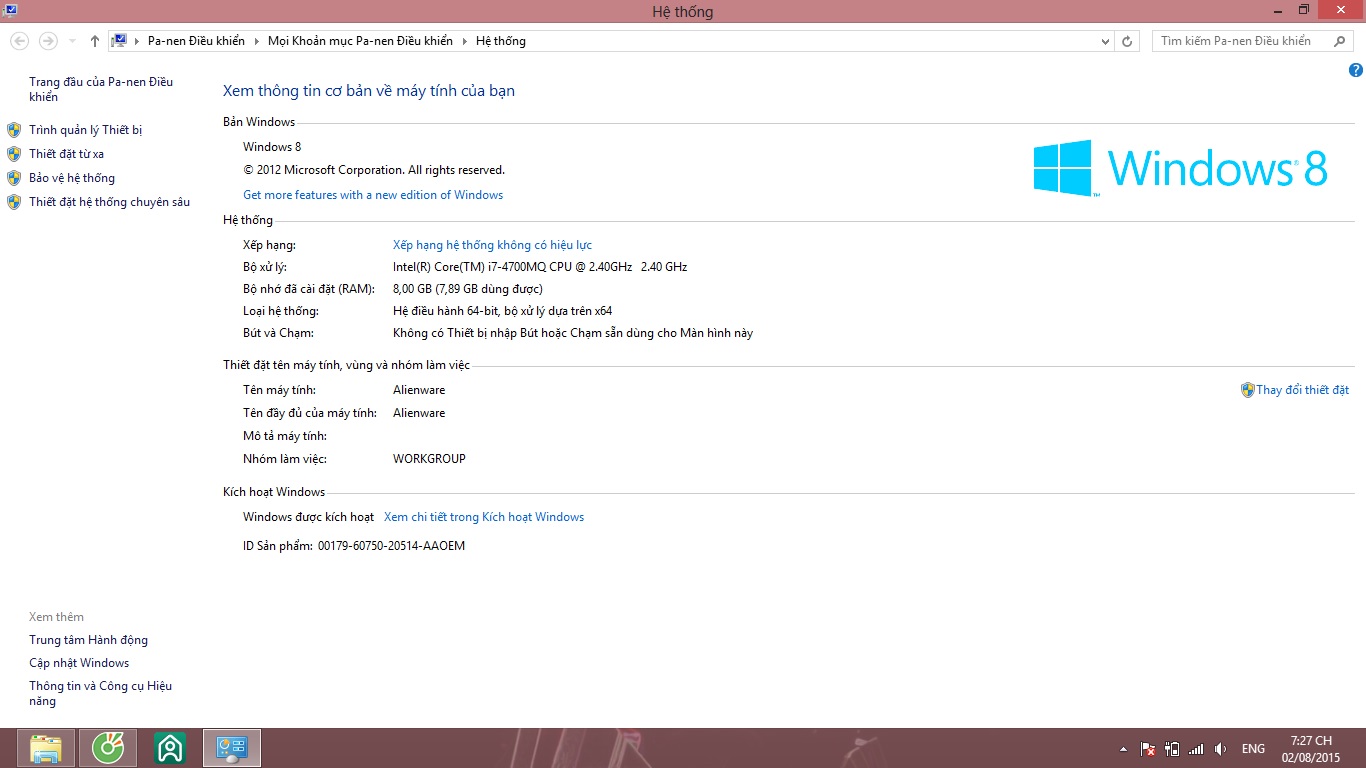Open Trung tâm Hành động link

[x=88, y=640]
